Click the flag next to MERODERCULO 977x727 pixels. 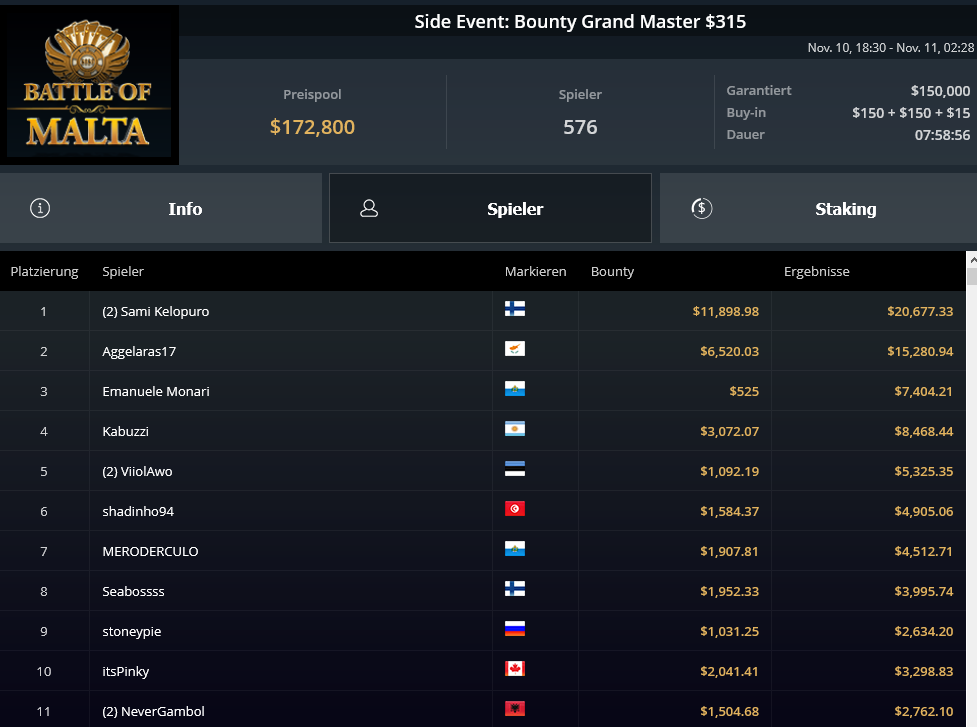(515, 549)
